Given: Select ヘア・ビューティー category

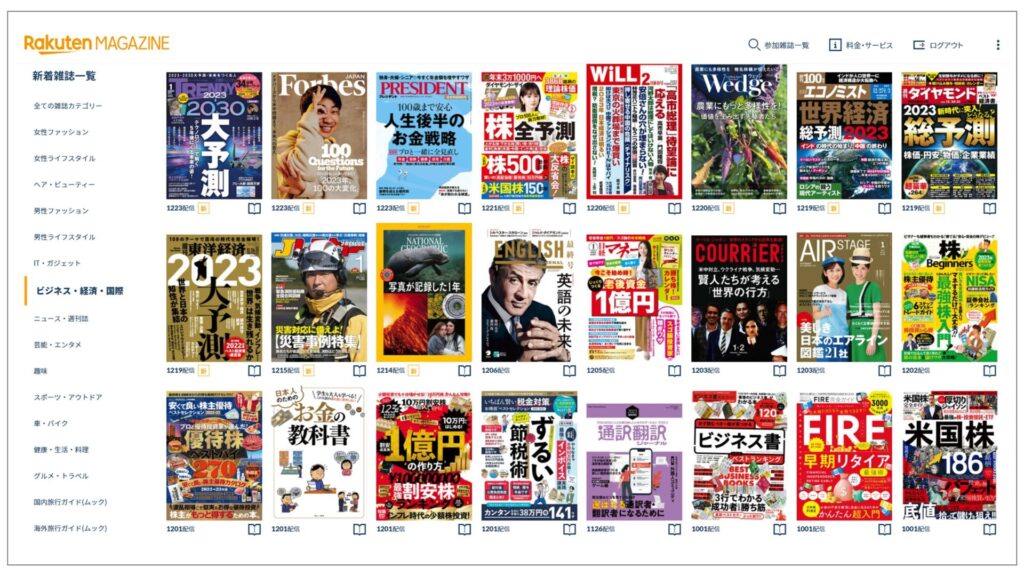Looking at the screenshot, I should pyautogui.click(x=64, y=184).
